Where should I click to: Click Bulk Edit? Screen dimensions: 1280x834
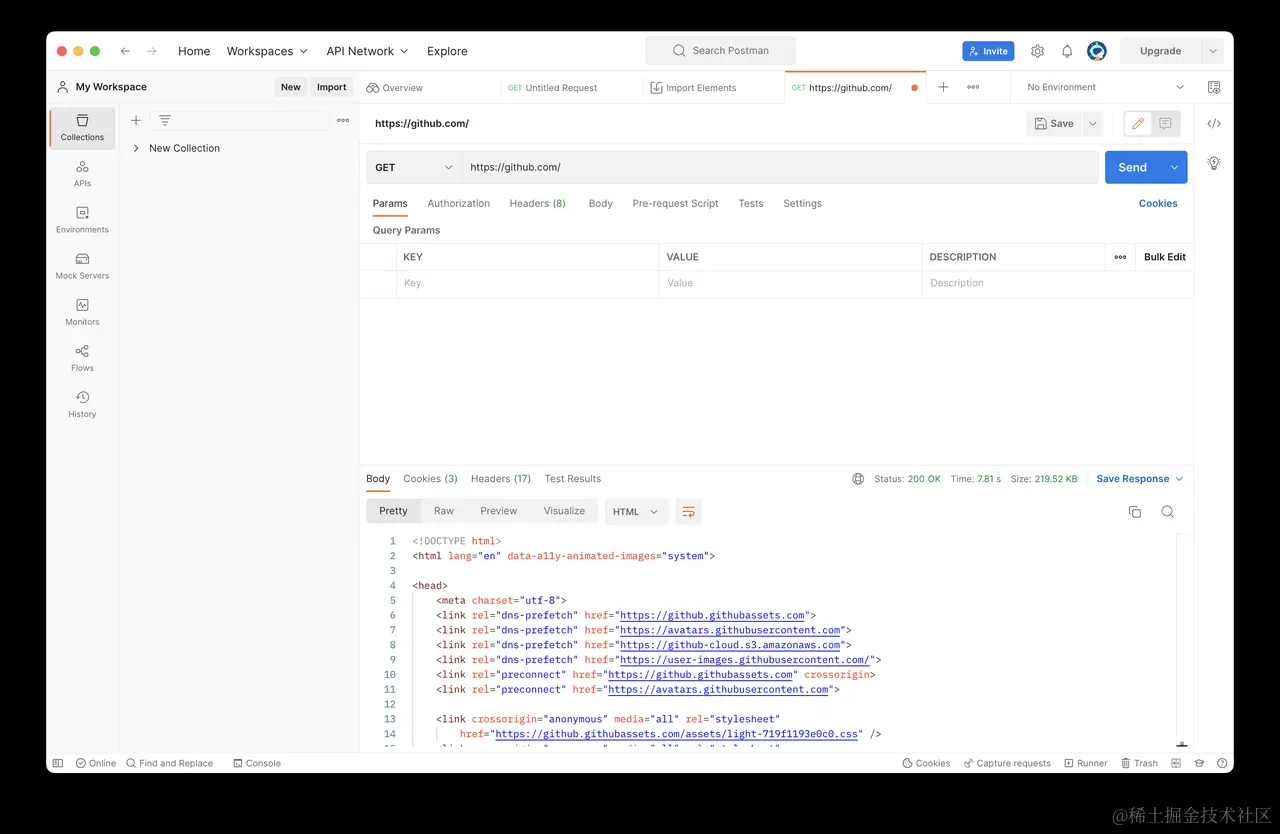pyautogui.click(x=1165, y=257)
